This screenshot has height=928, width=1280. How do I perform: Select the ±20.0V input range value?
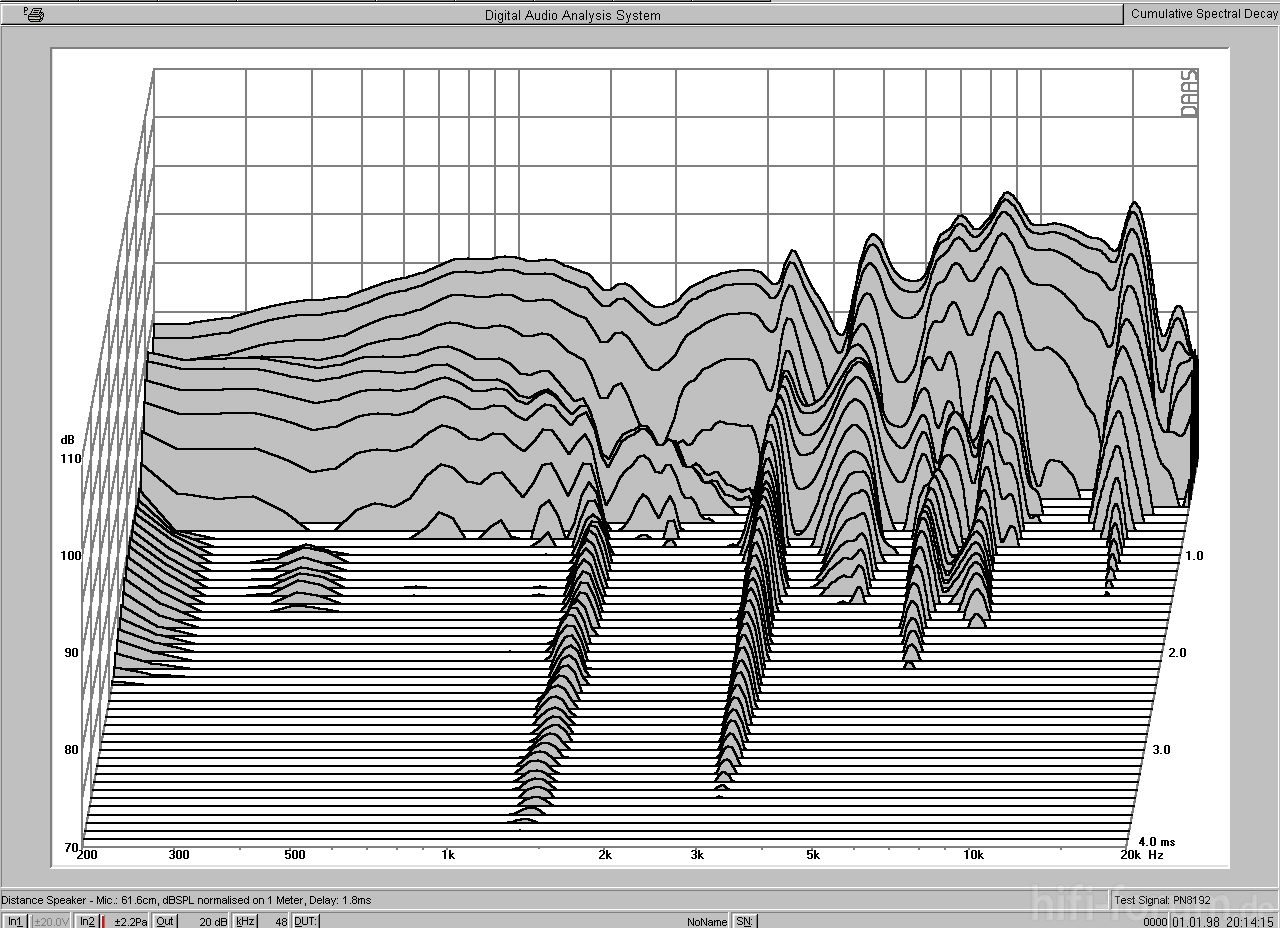pos(51,921)
